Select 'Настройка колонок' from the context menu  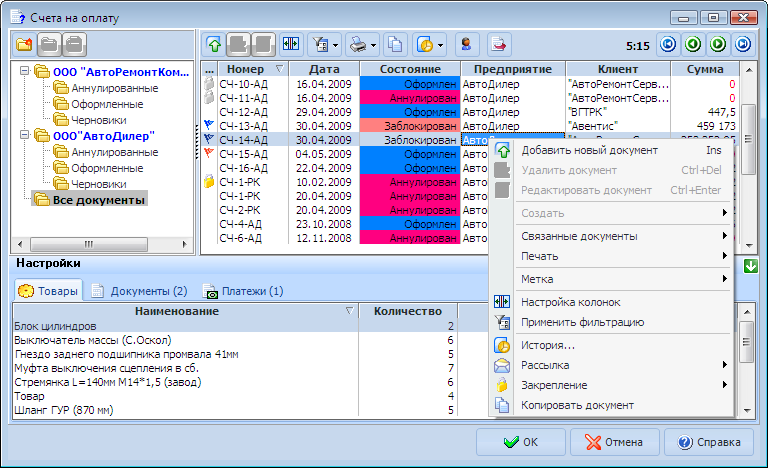coord(570,302)
